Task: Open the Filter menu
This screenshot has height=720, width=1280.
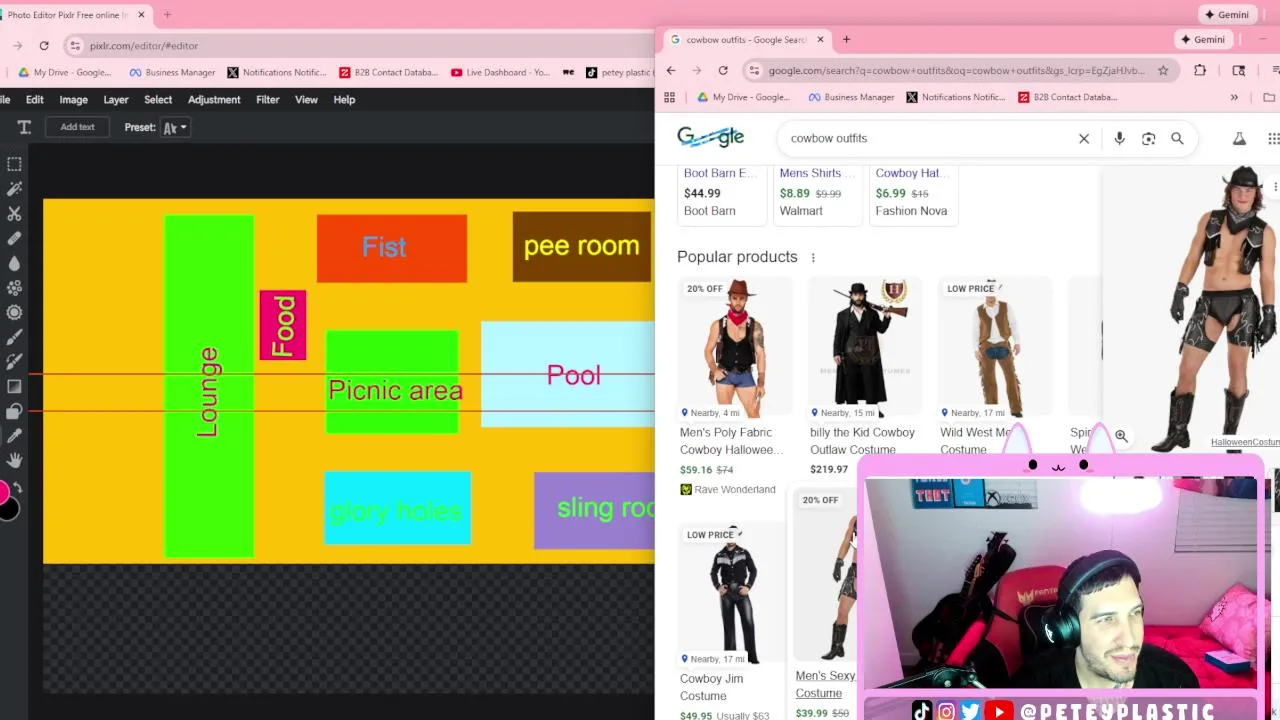Action: 267,99
